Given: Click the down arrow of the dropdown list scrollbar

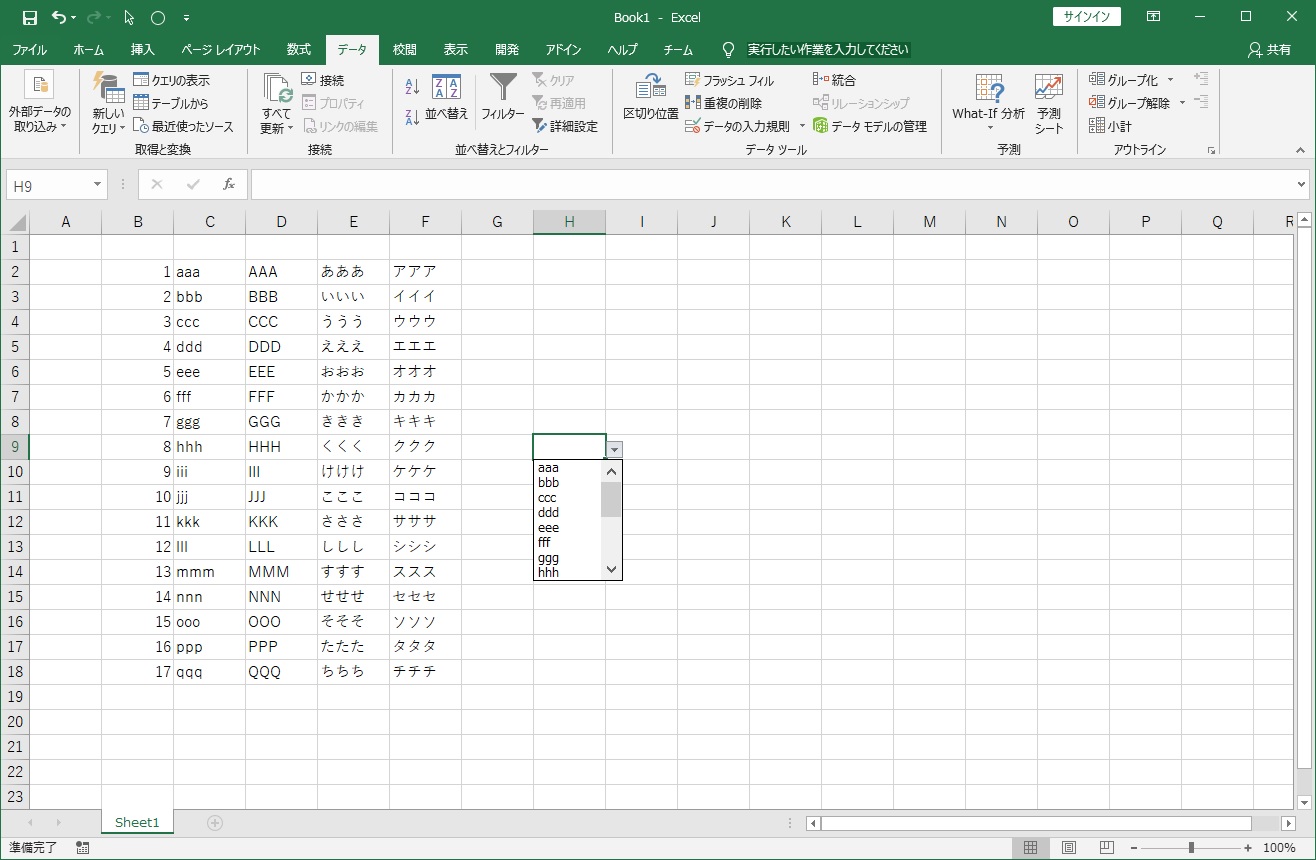Looking at the screenshot, I should click(611, 569).
